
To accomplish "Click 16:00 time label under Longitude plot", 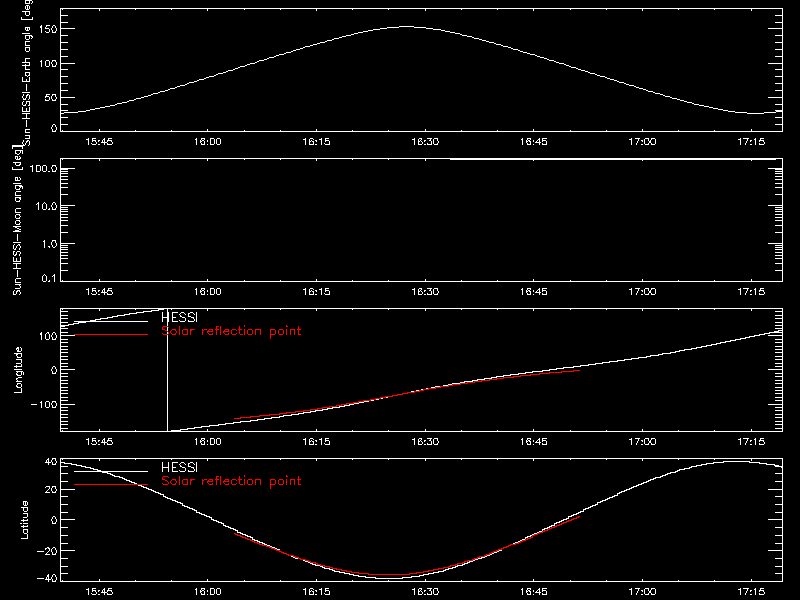I will click(208, 442).
